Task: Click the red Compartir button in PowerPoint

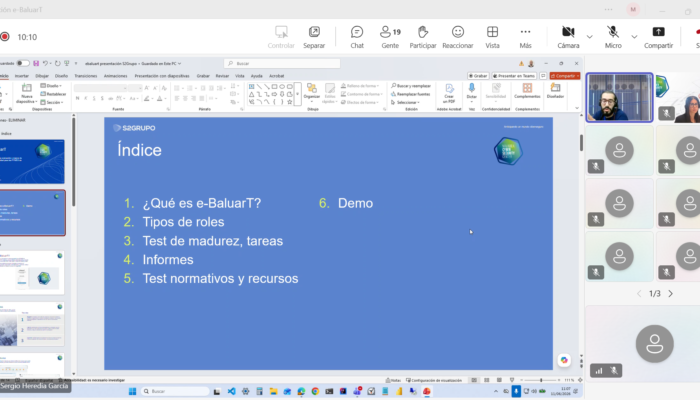Action: point(565,76)
